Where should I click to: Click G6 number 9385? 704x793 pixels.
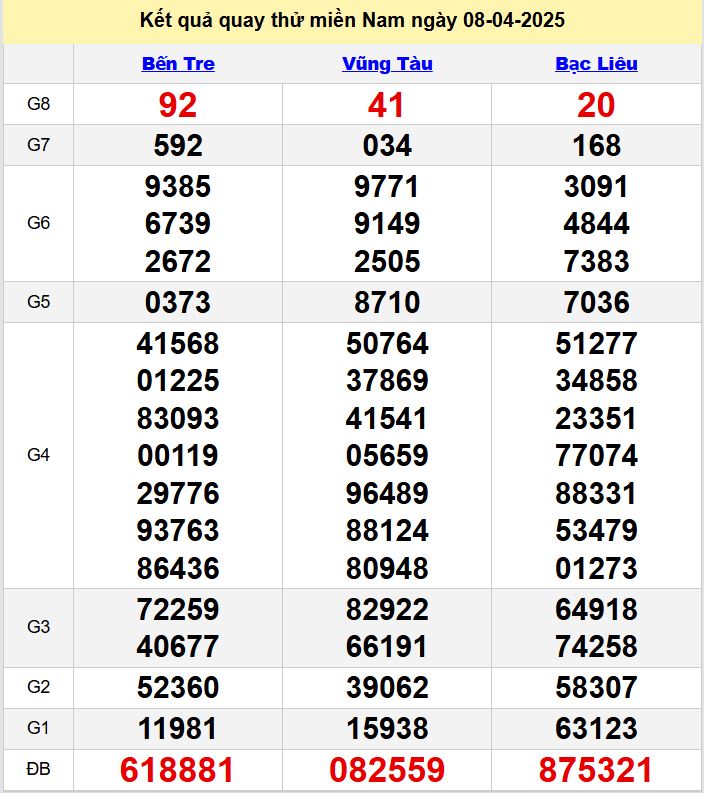178,187
